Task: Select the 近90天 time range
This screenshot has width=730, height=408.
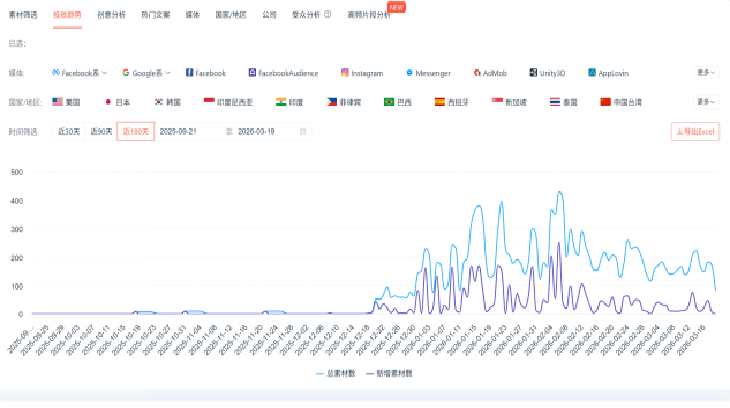Action: pyautogui.click(x=100, y=131)
